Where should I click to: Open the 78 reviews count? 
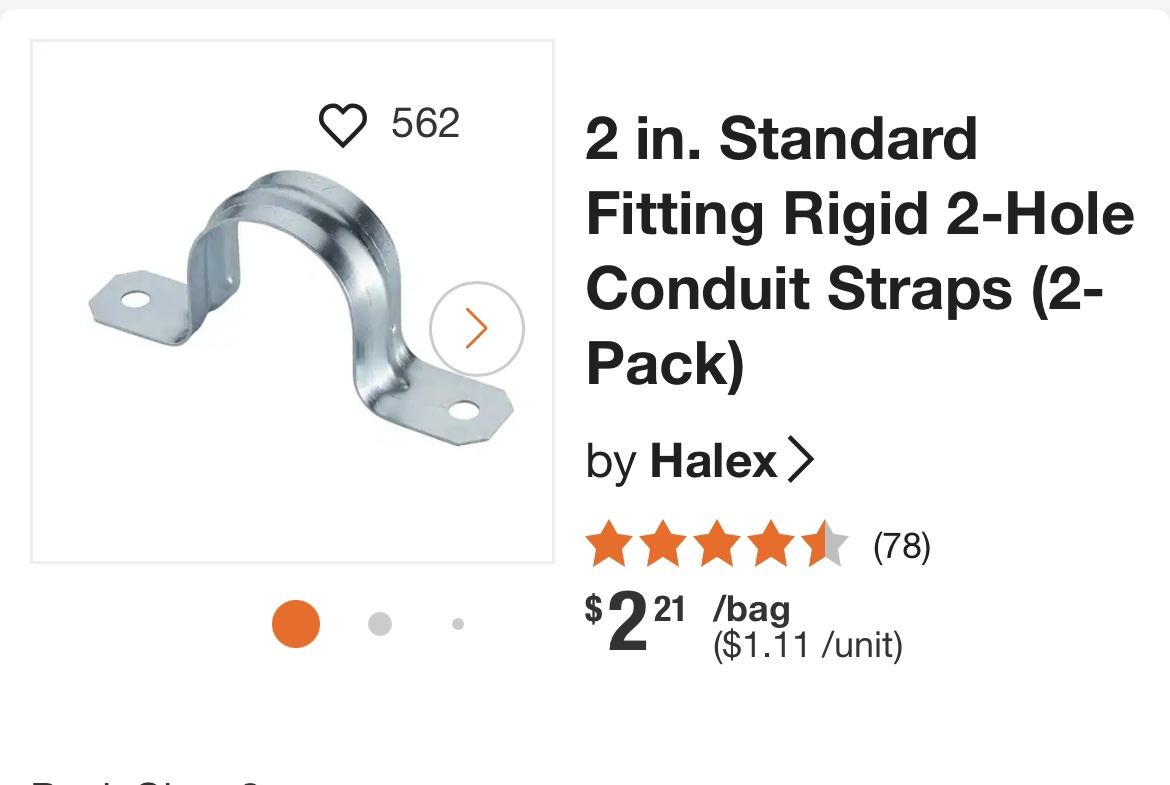[901, 546]
